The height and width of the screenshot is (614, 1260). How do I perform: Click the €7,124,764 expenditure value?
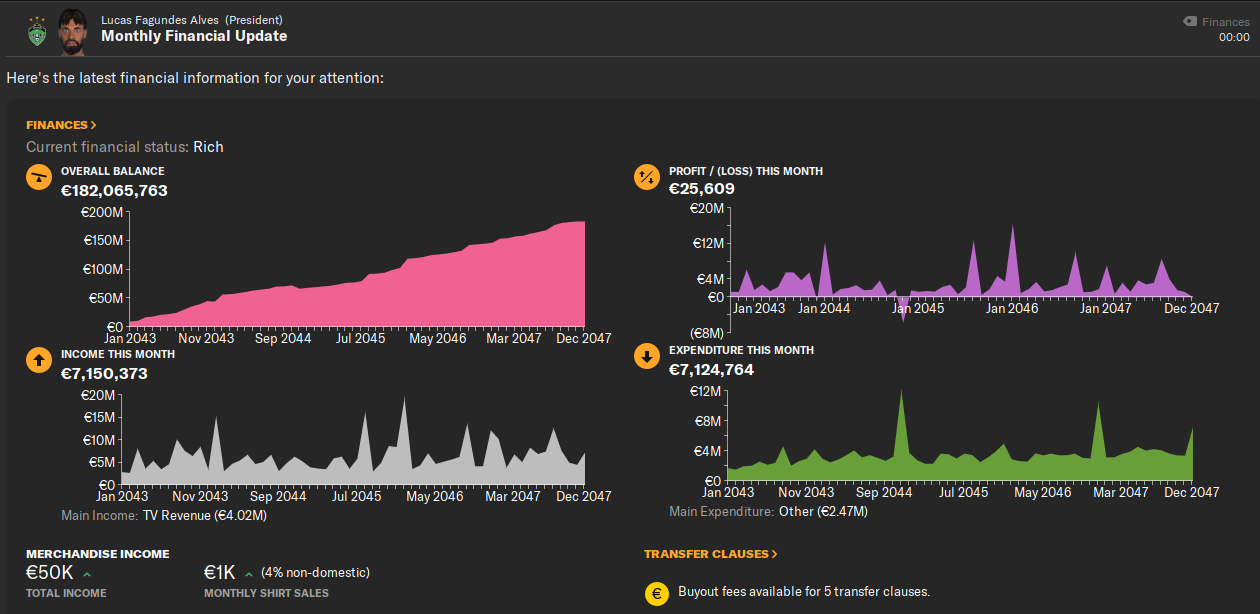711,369
